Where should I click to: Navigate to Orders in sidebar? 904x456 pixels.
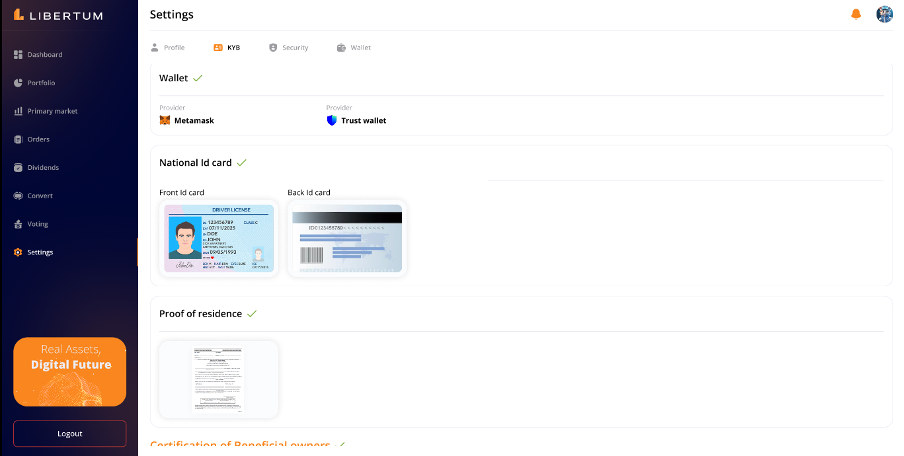(38, 139)
